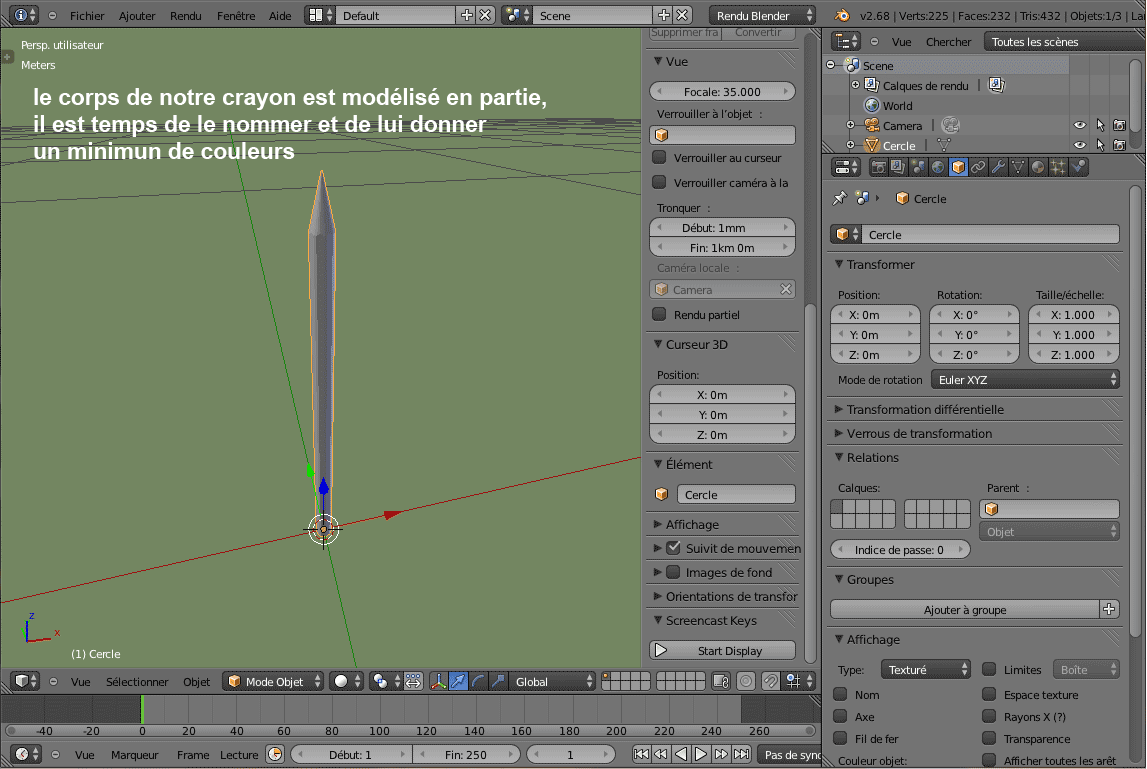Toggle the 3D manipulator axes icon
The height and width of the screenshot is (769, 1147).
click(x=438, y=682)
